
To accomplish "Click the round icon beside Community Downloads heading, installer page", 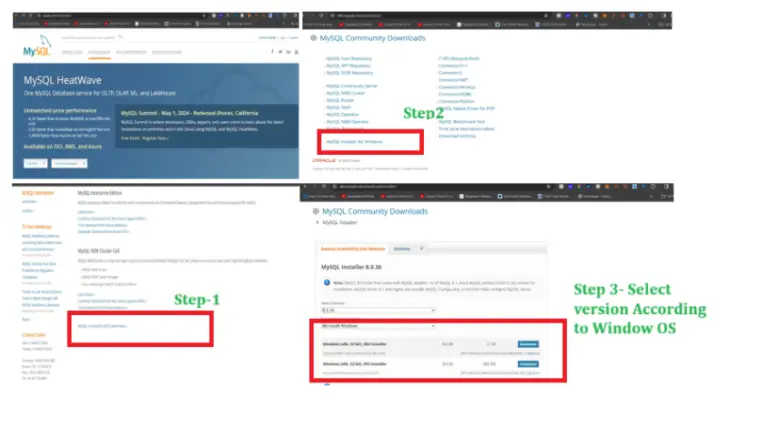I will (x=315, y=211).
